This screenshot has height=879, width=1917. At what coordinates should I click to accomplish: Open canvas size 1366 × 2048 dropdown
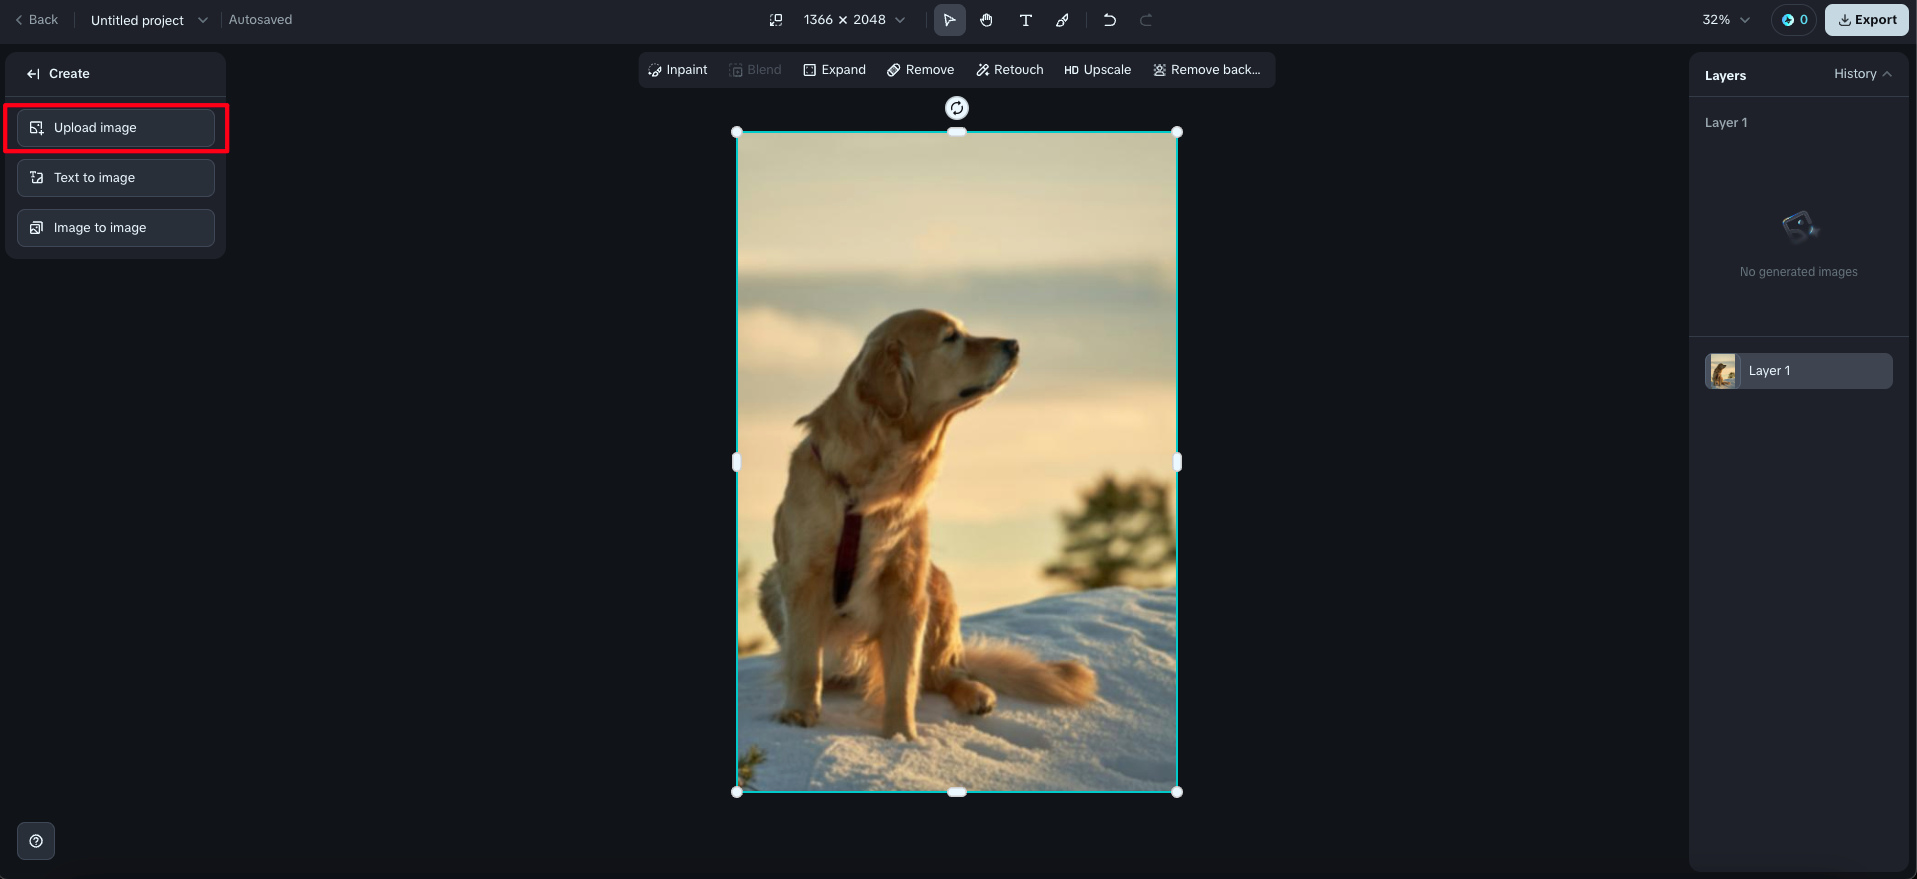click(854, 20)
